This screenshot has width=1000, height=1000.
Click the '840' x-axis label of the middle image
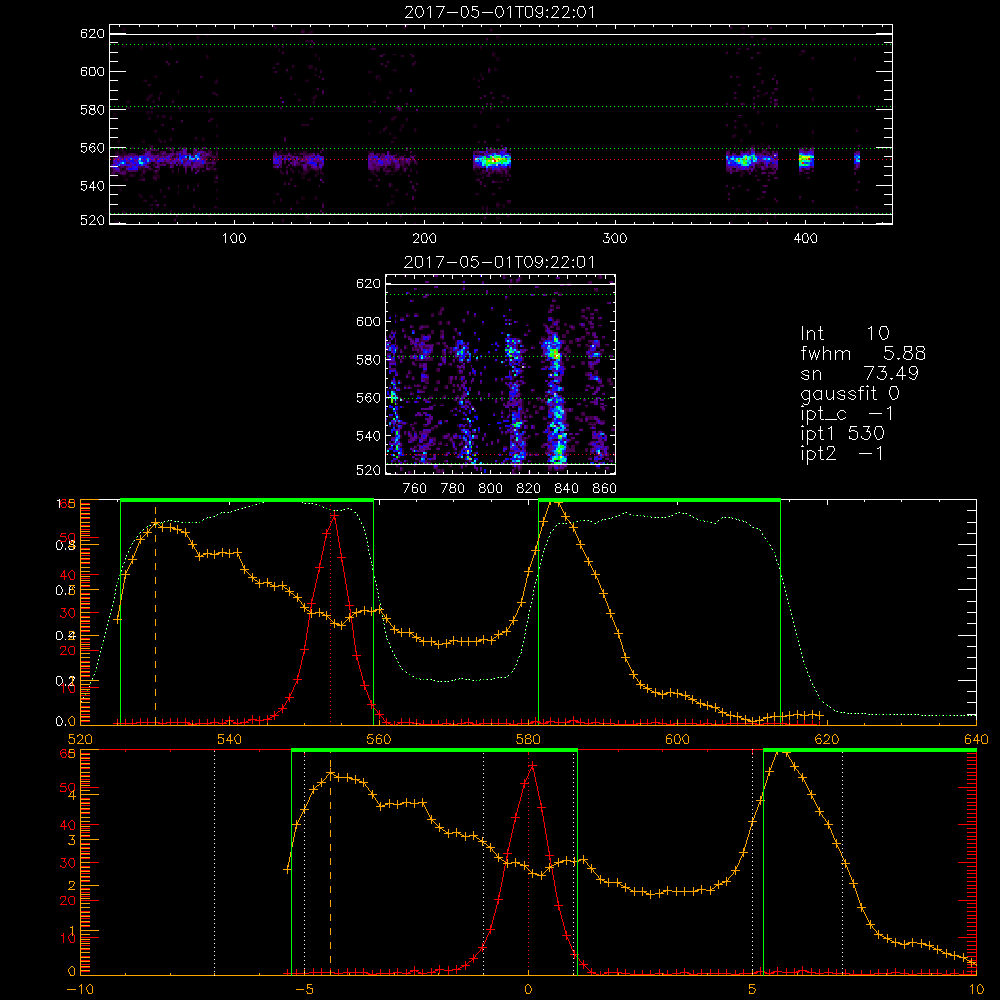[566, 489]
